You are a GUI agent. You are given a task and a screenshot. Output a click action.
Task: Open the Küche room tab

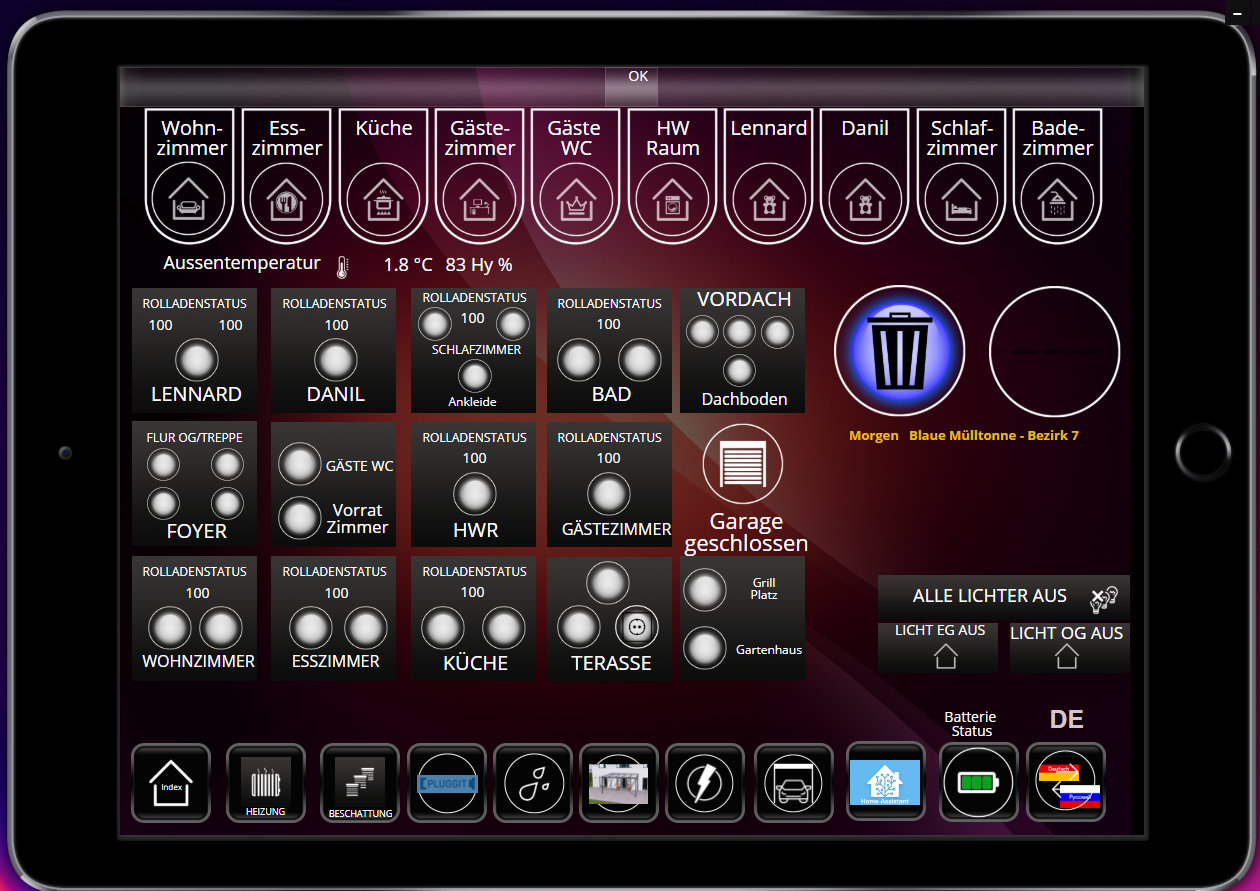click(x=383, y=175)
